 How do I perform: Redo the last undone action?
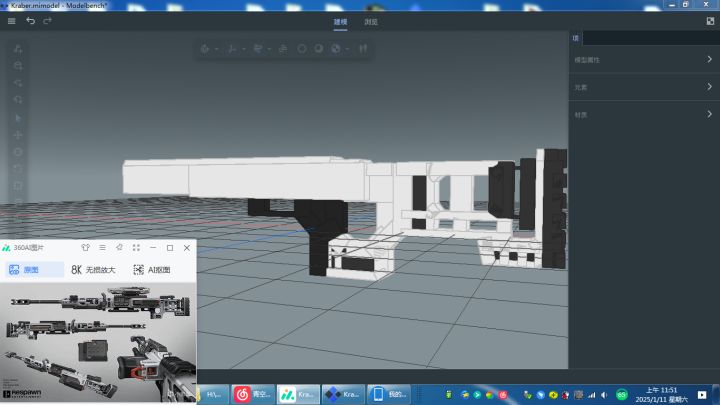click(47, 21)
